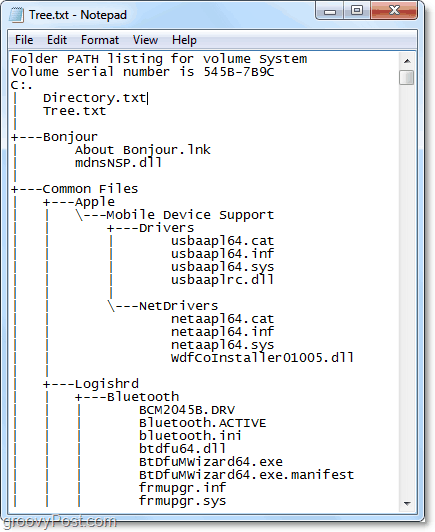This screenshot has width=435, height=532.
Task: Click the scroll up arrow
Action: (407, 61)
